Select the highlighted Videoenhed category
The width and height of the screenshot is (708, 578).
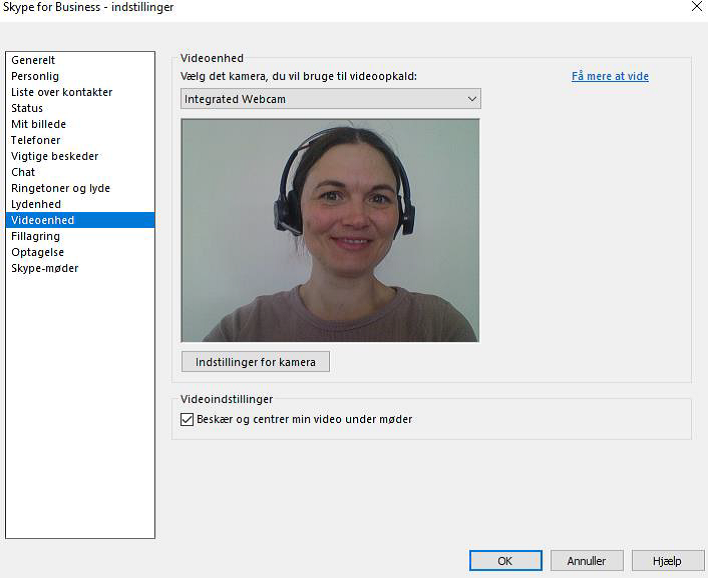80,220
